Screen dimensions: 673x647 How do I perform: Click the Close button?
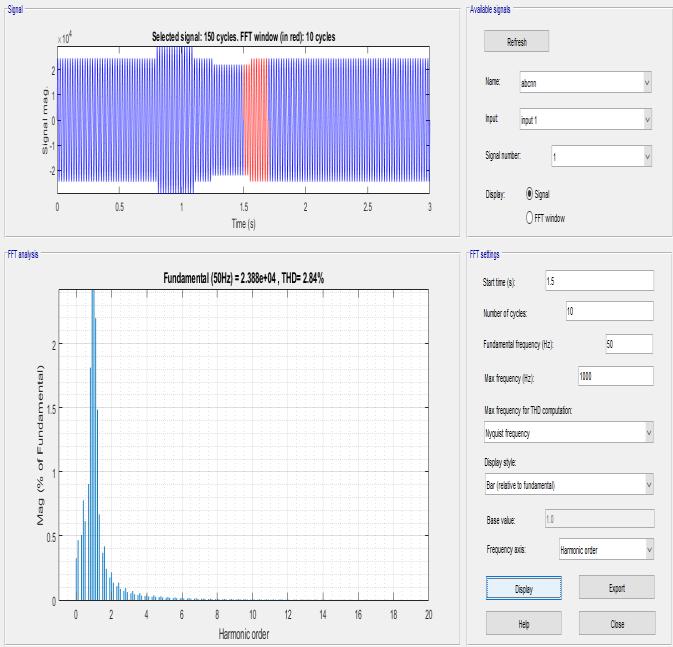point(617,623)
